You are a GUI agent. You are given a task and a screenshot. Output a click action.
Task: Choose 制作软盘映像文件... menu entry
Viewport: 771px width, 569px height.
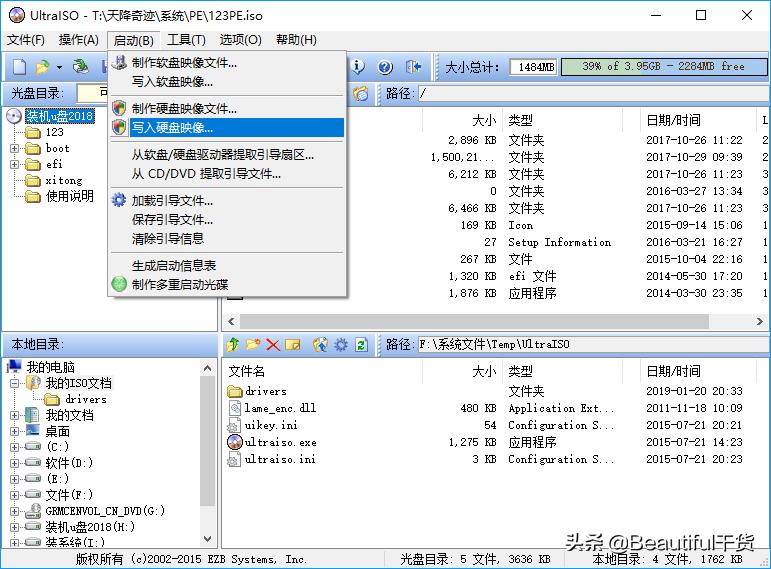coord(227,62)
